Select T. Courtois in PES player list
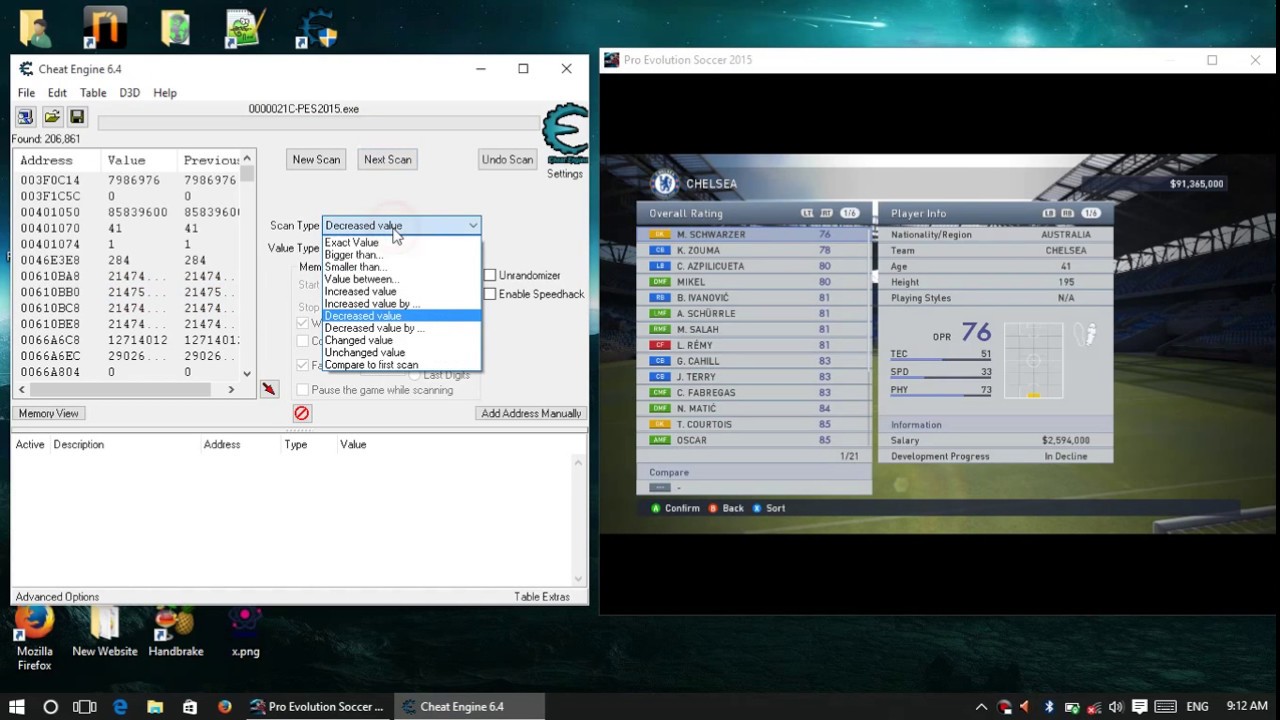 pos(753,424)
